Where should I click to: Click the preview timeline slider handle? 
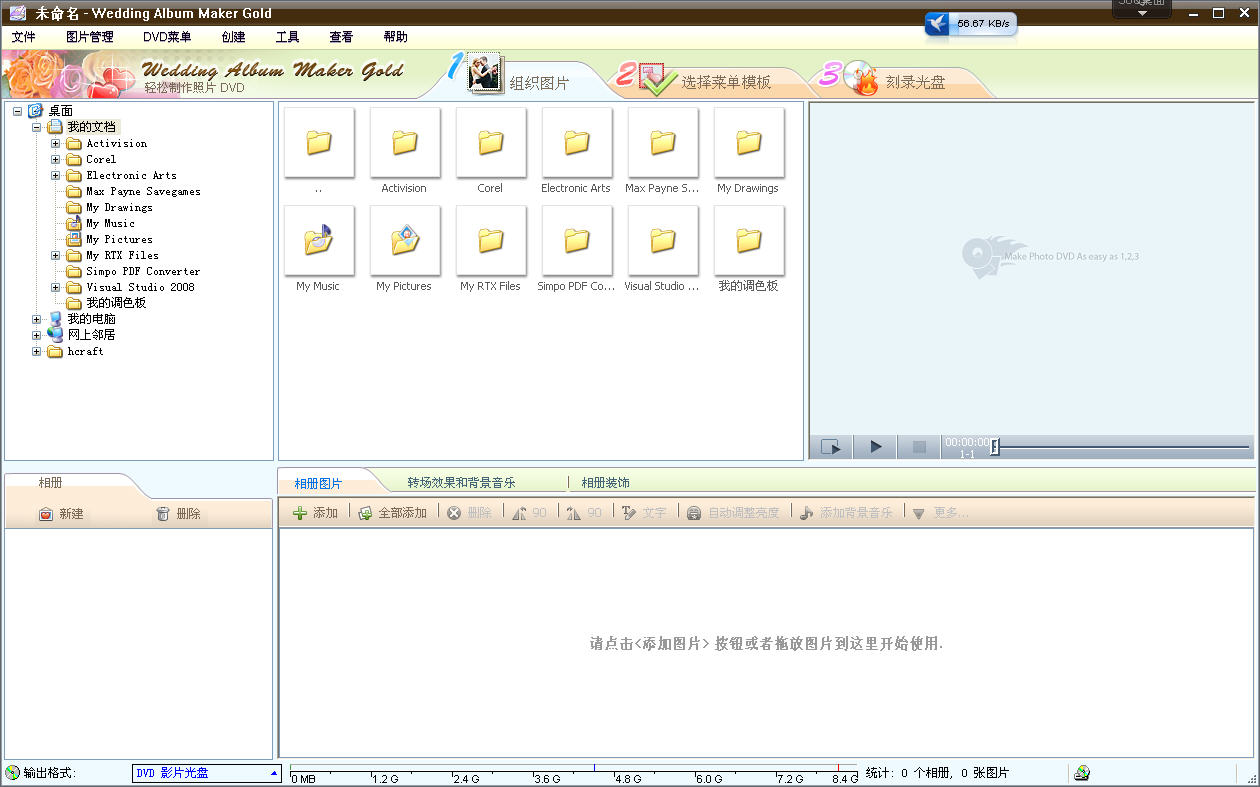coord(994,447)
